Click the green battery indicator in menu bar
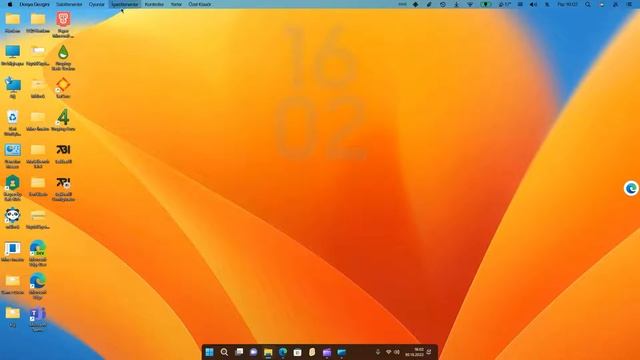Viewport: 640px width, 360px height. click(x=486, y=4)
